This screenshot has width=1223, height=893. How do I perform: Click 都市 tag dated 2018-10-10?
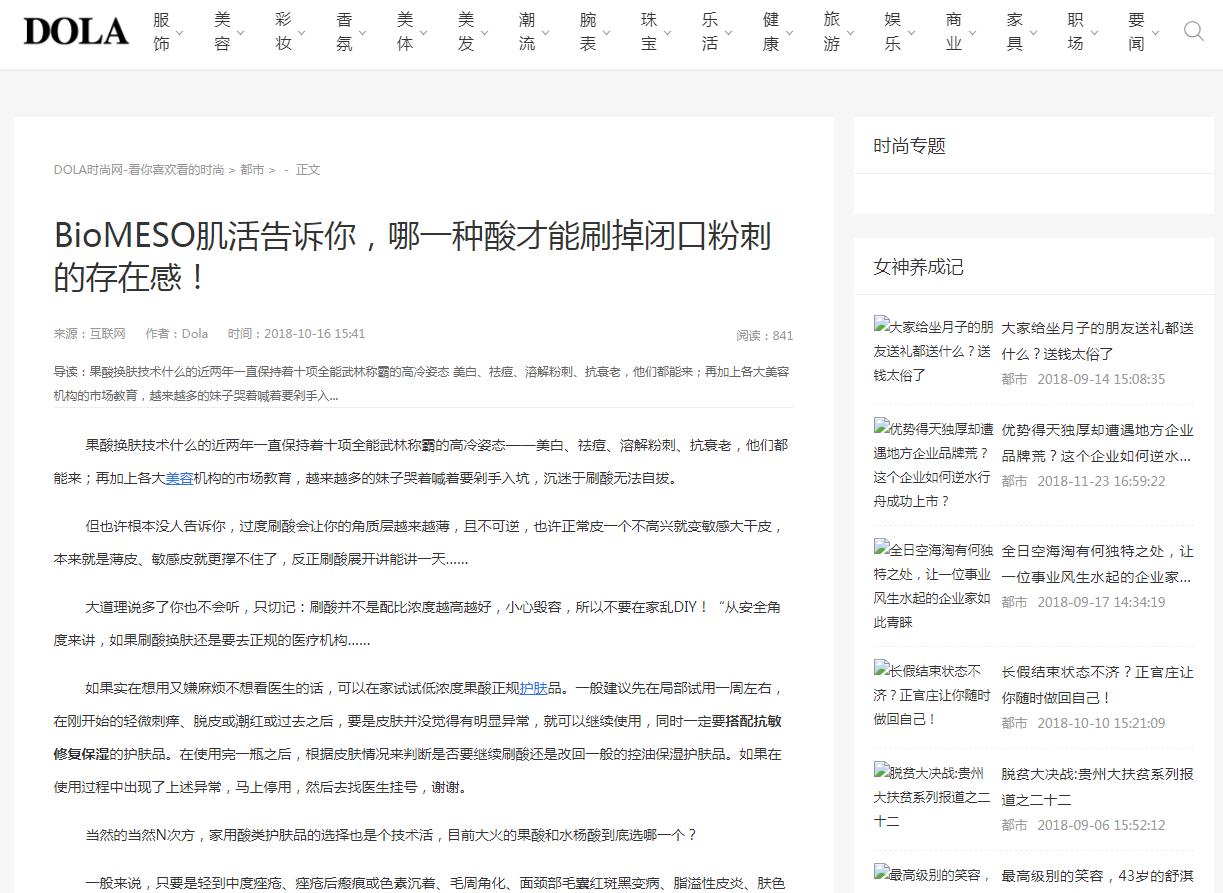pos(1014,723)
